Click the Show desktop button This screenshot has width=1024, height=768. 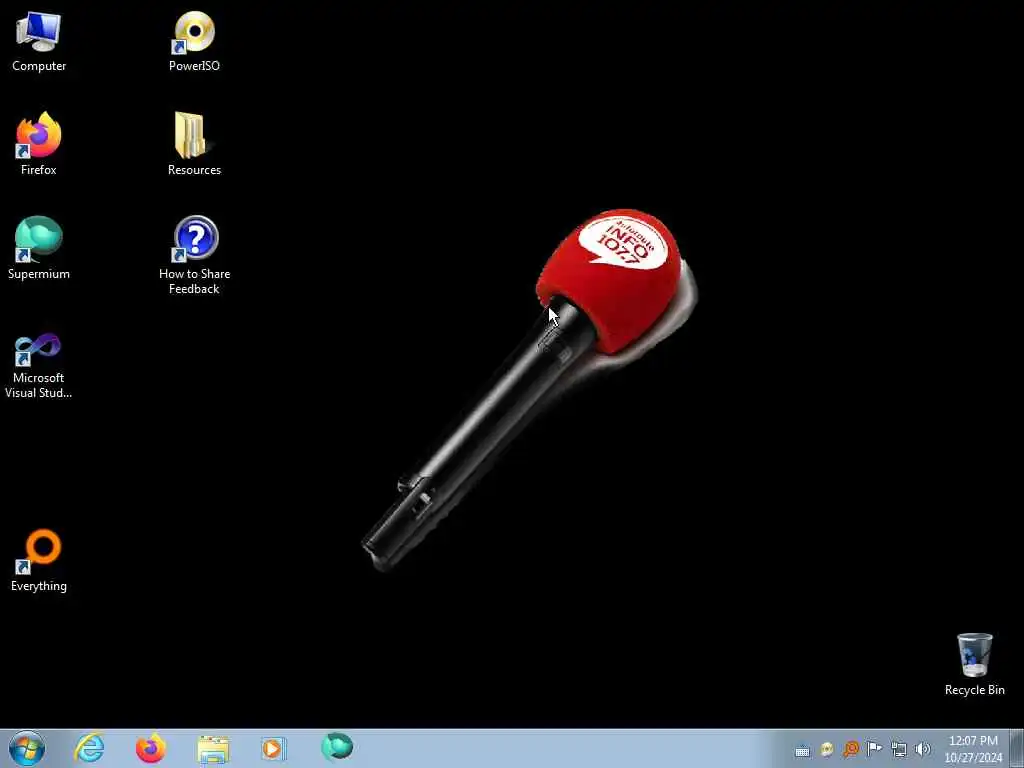(1017, 748)
